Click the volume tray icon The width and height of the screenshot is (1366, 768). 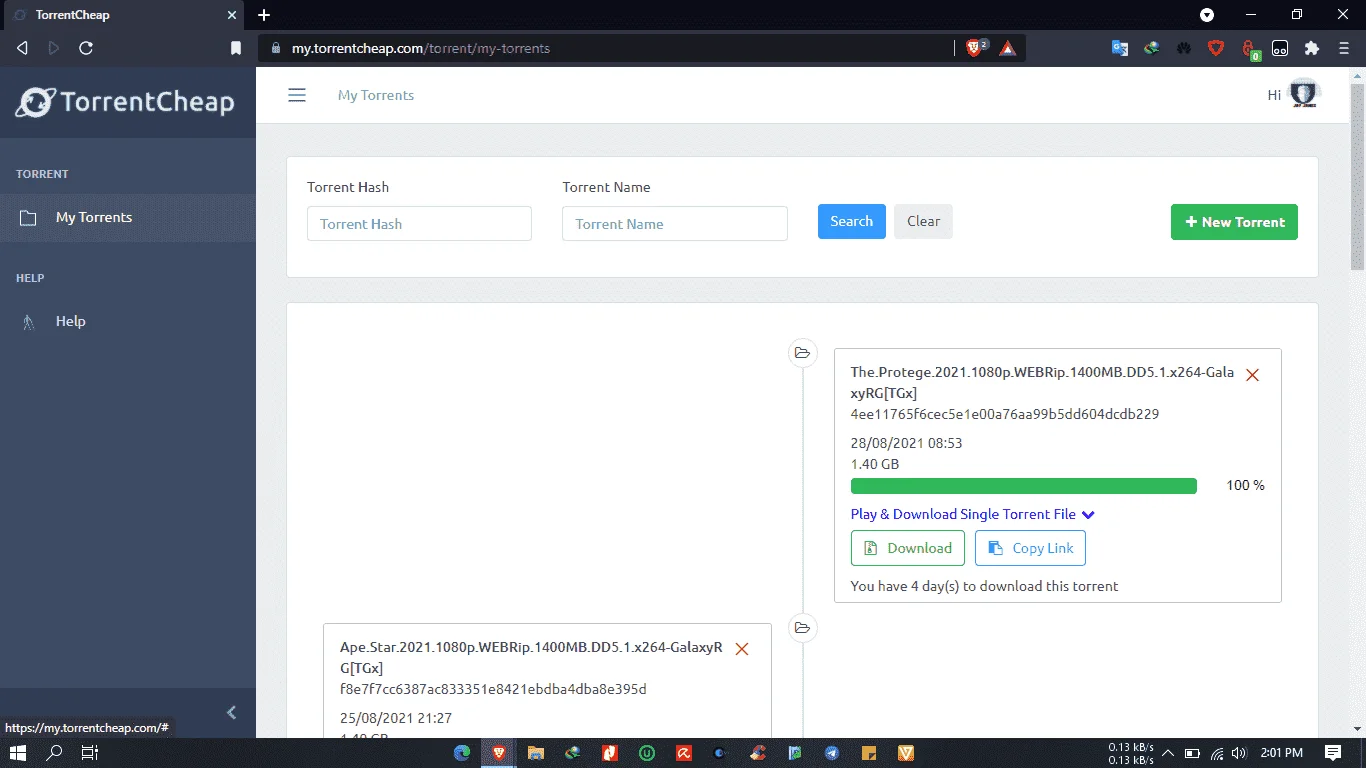pos(1239,753)
